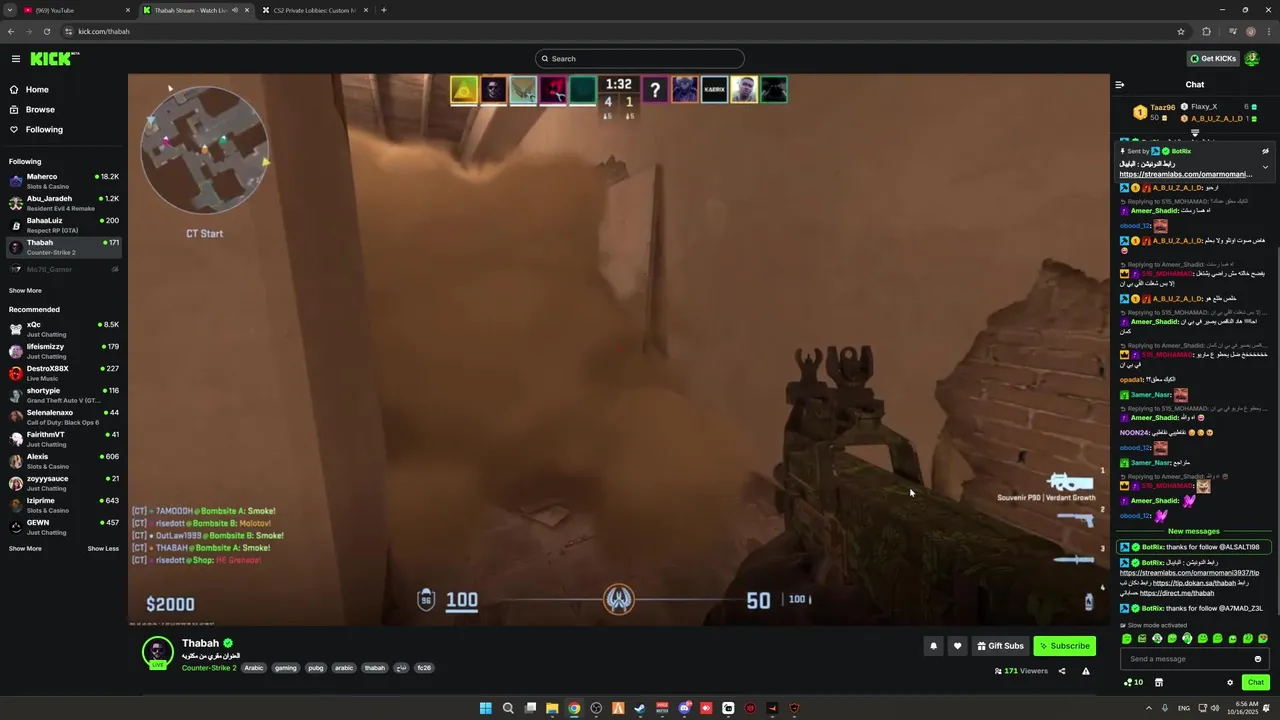Click the Get KICKs button
Viewport: 1280px width, 720px height.
point(1213,59)
